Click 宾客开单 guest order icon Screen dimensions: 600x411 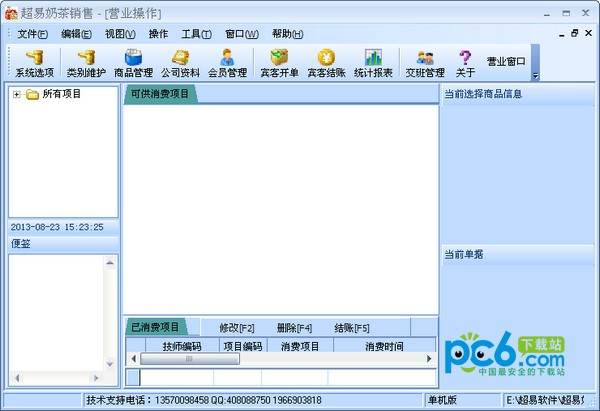[279, 64]
